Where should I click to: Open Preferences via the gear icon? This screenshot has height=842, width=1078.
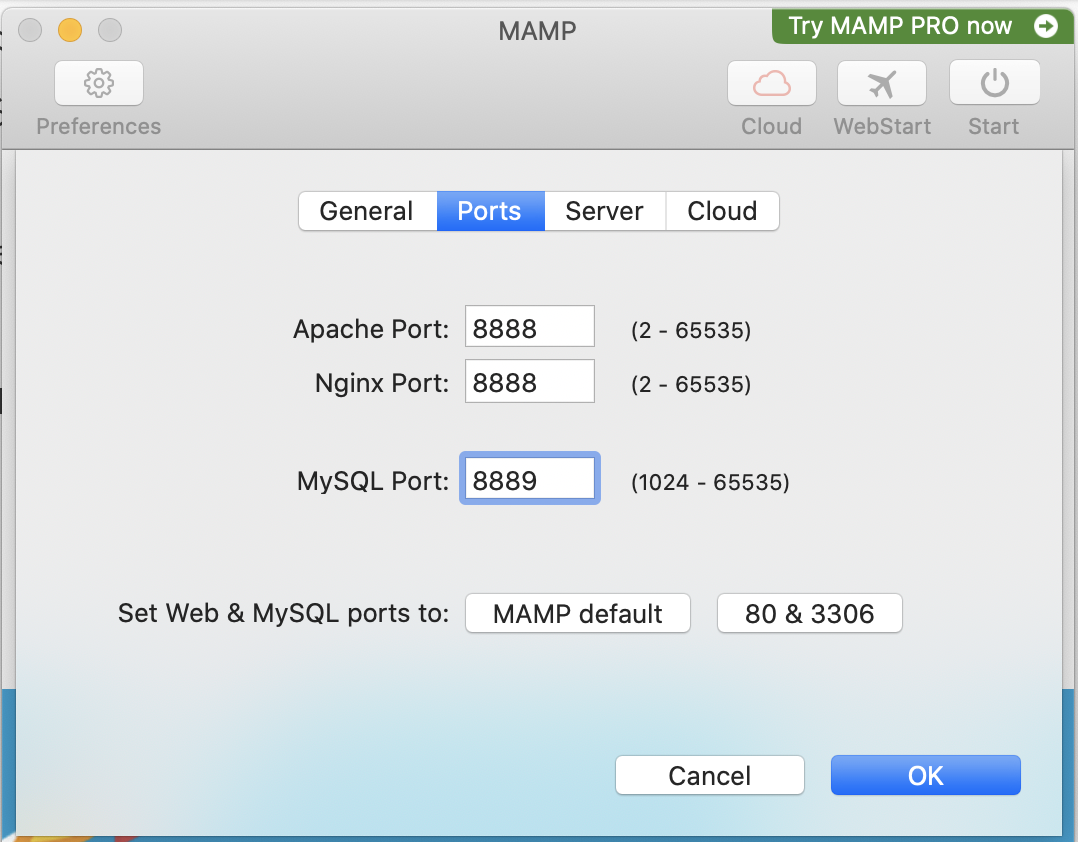(99, 83)
